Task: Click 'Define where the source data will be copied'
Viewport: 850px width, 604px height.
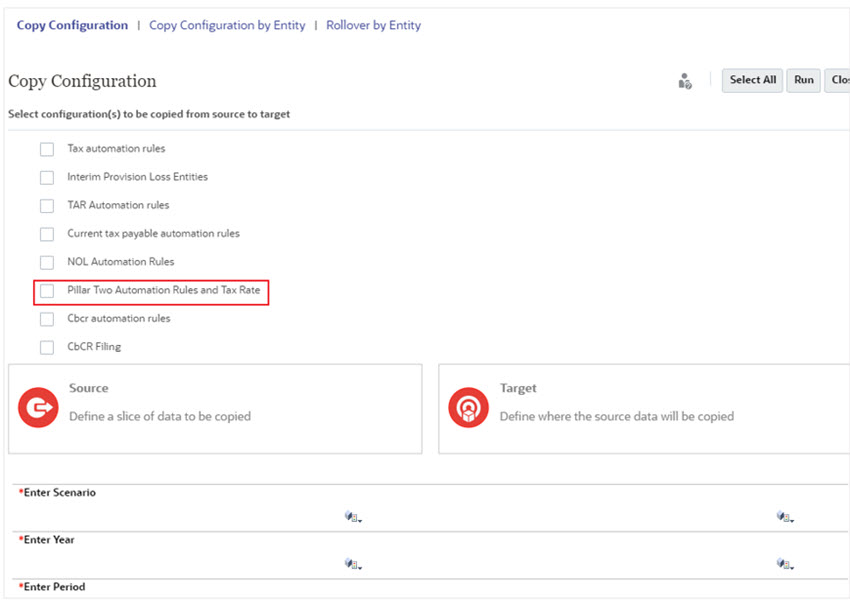Action: (617, 416)
